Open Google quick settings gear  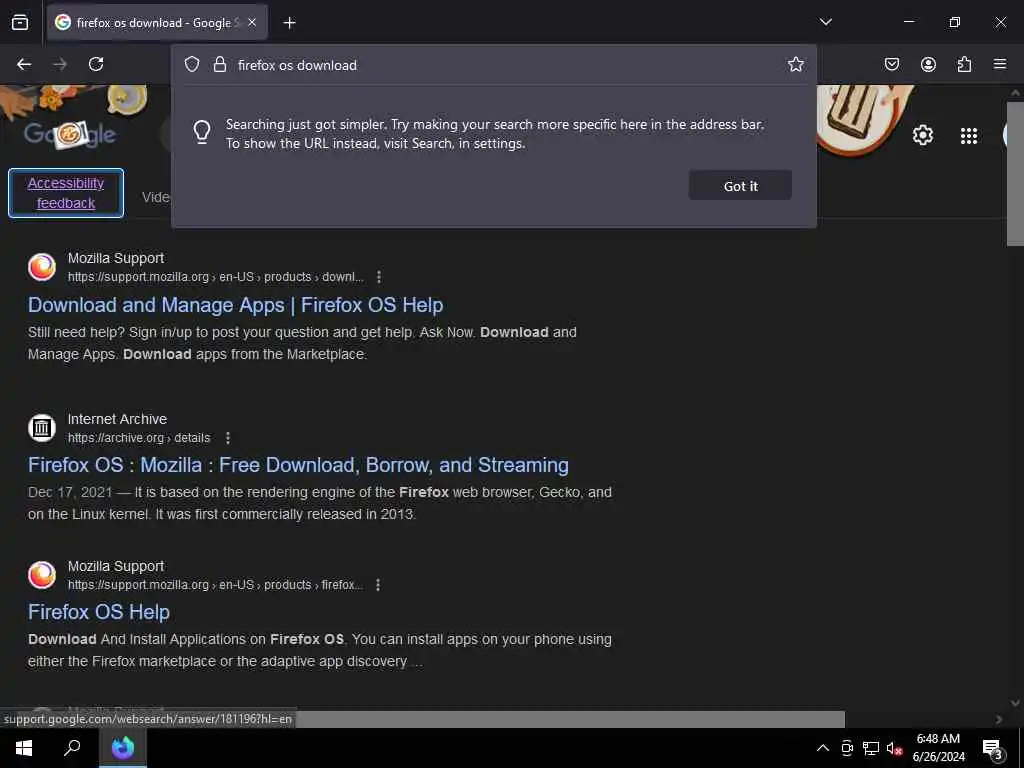pyautogui.click(x=923, y=135)
